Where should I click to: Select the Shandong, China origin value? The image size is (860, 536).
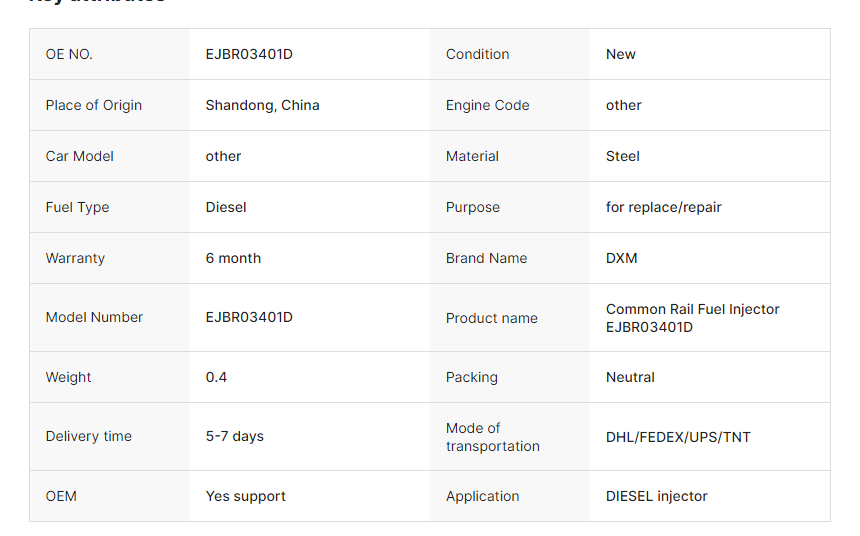click(262, 105)
